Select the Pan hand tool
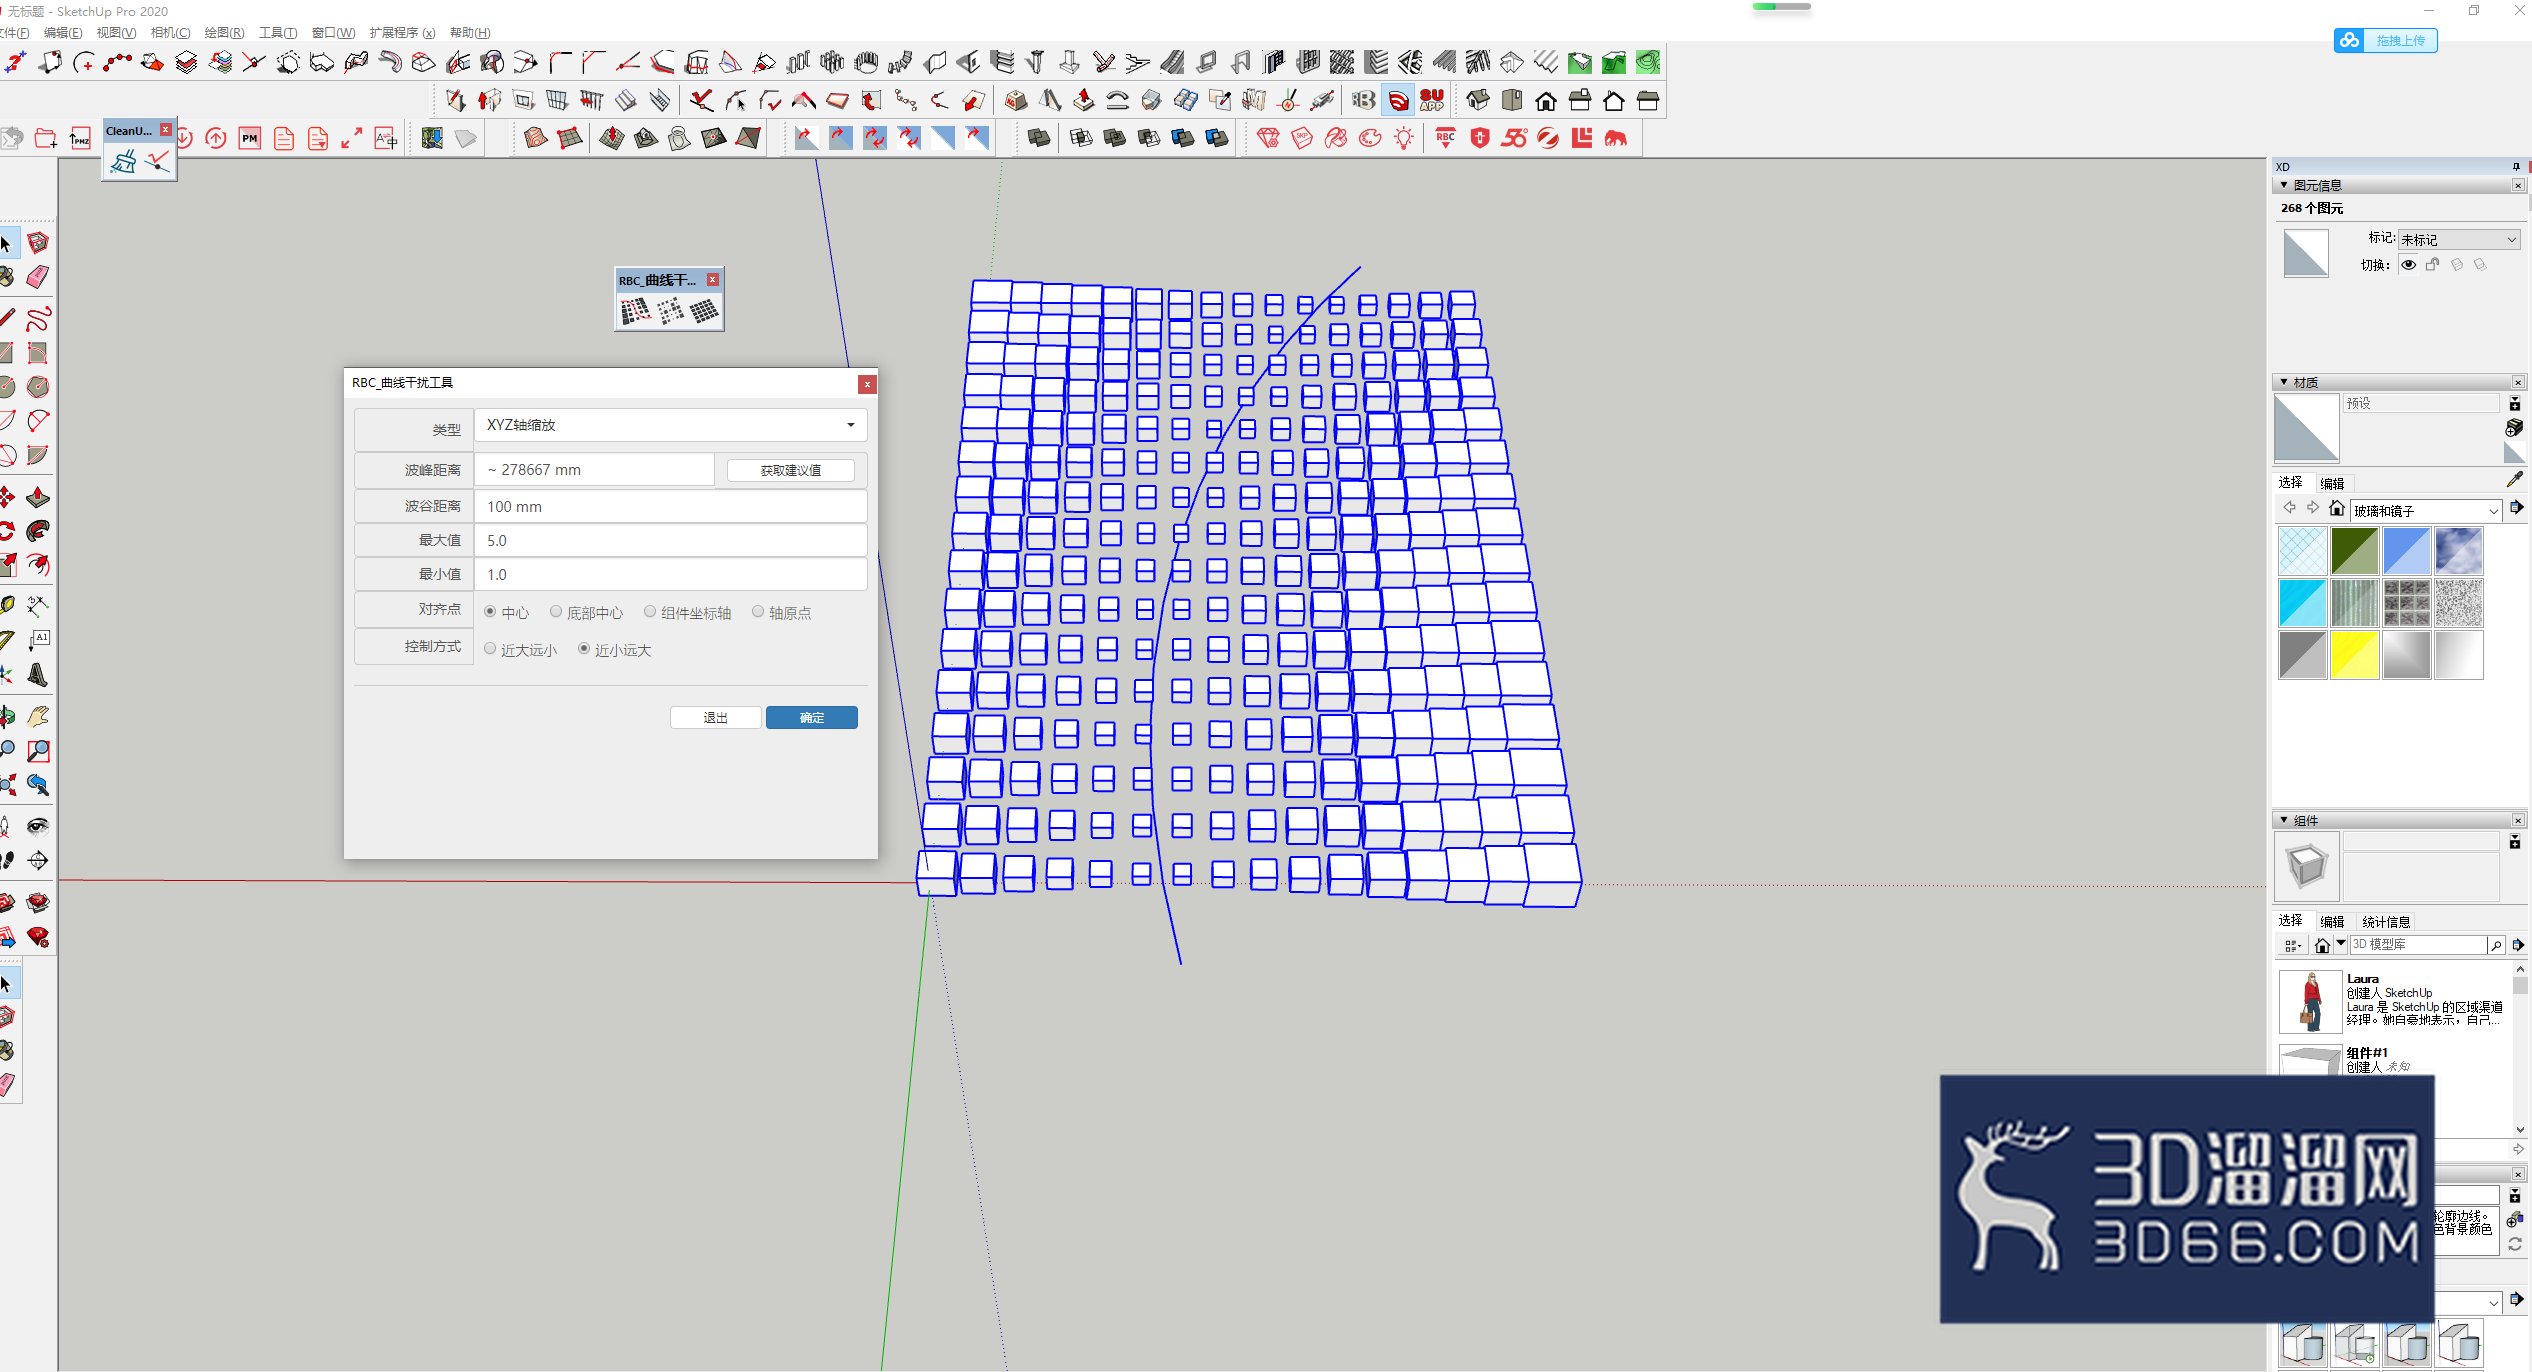The height and width of the screenshot is (1372, 2532). (x=38, y=717)
